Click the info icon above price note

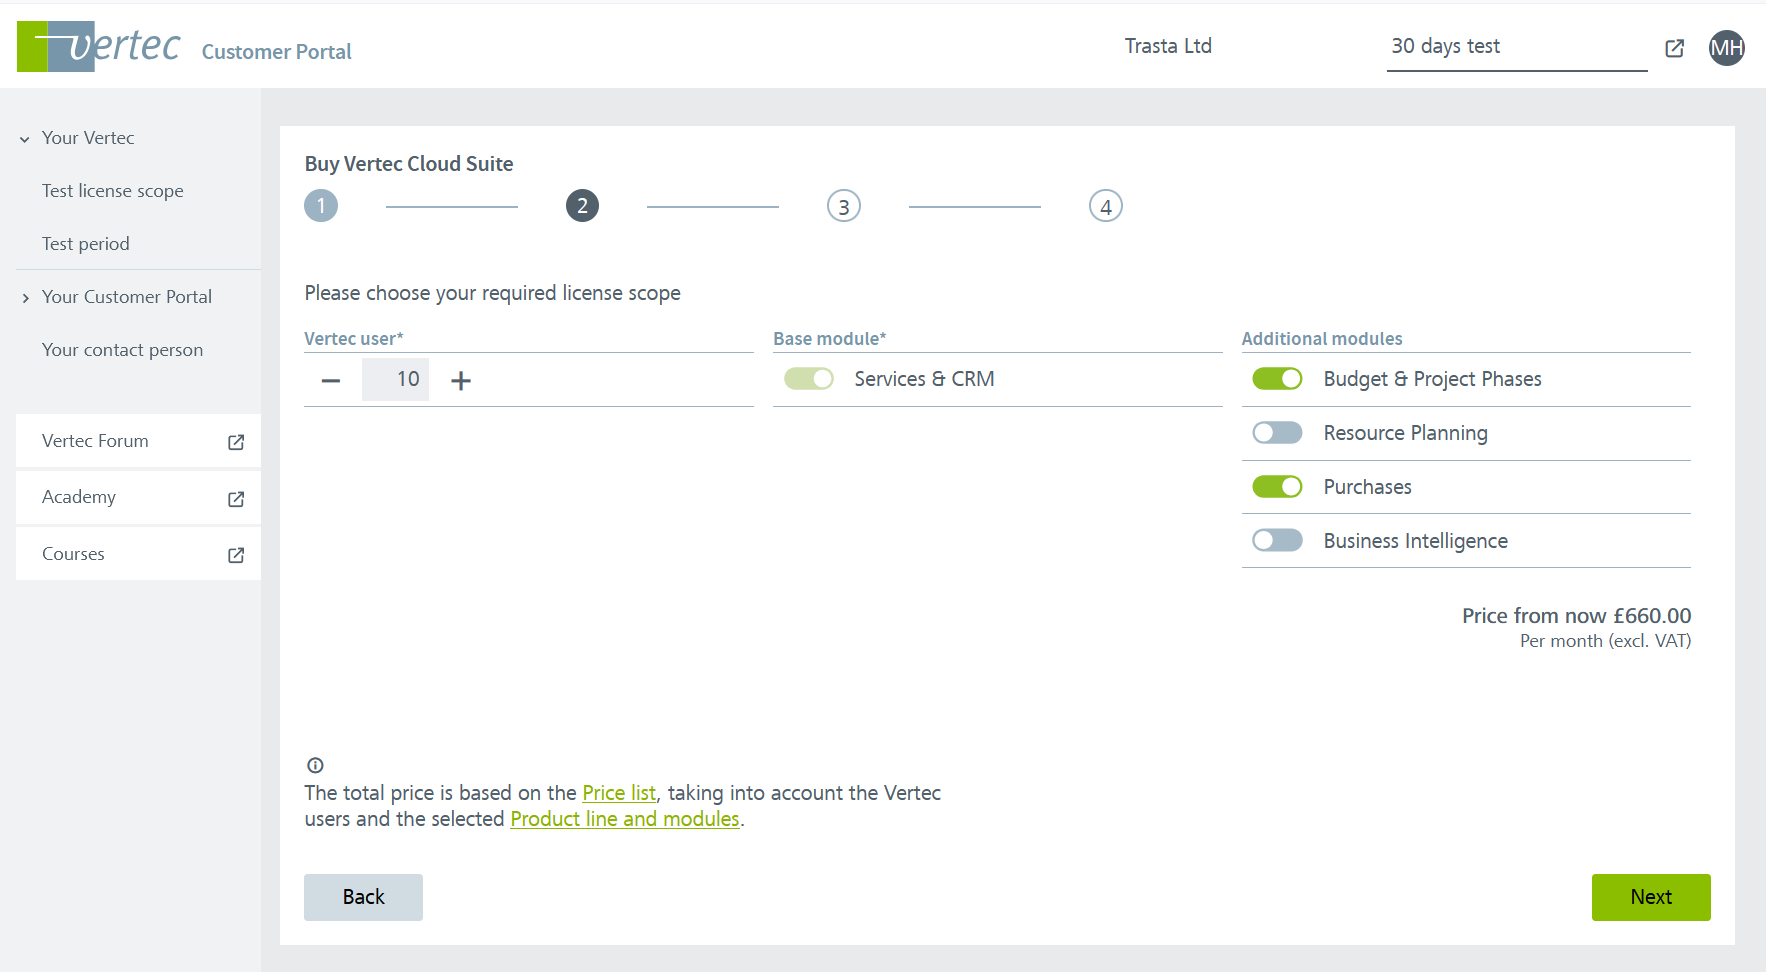point(315,765)
